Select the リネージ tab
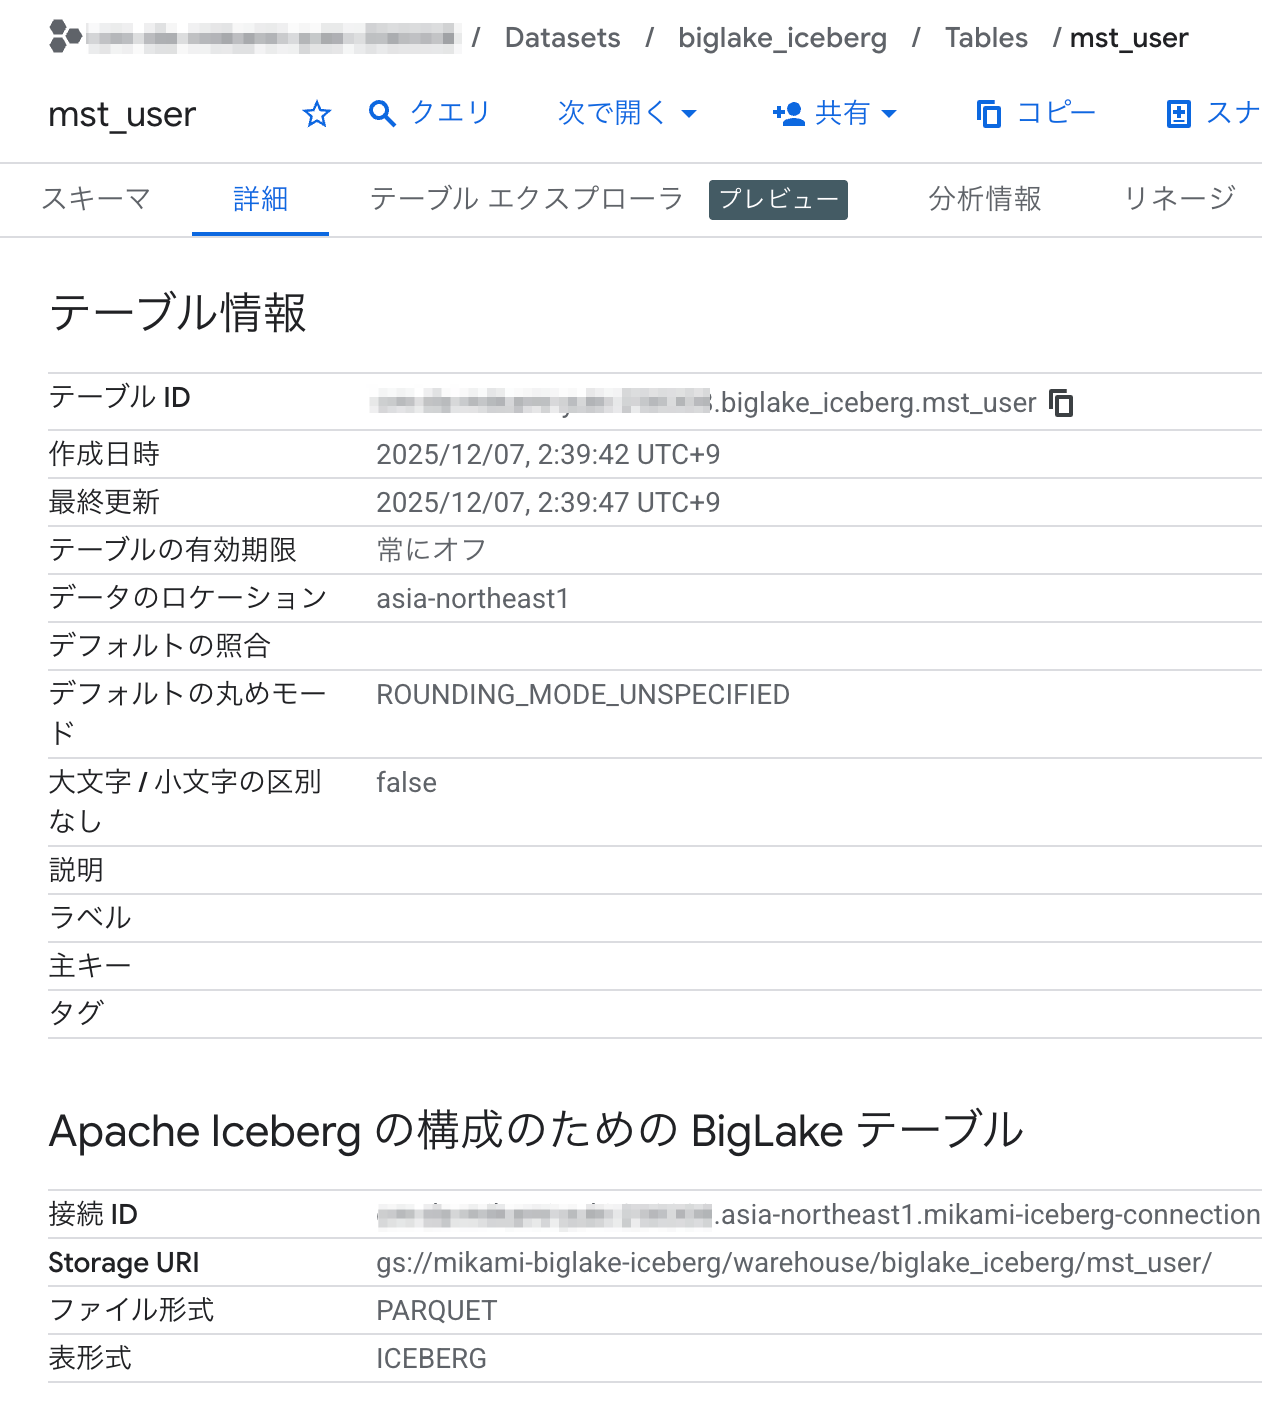This screenshot has width=1262, height=1408. (1178, 199)
